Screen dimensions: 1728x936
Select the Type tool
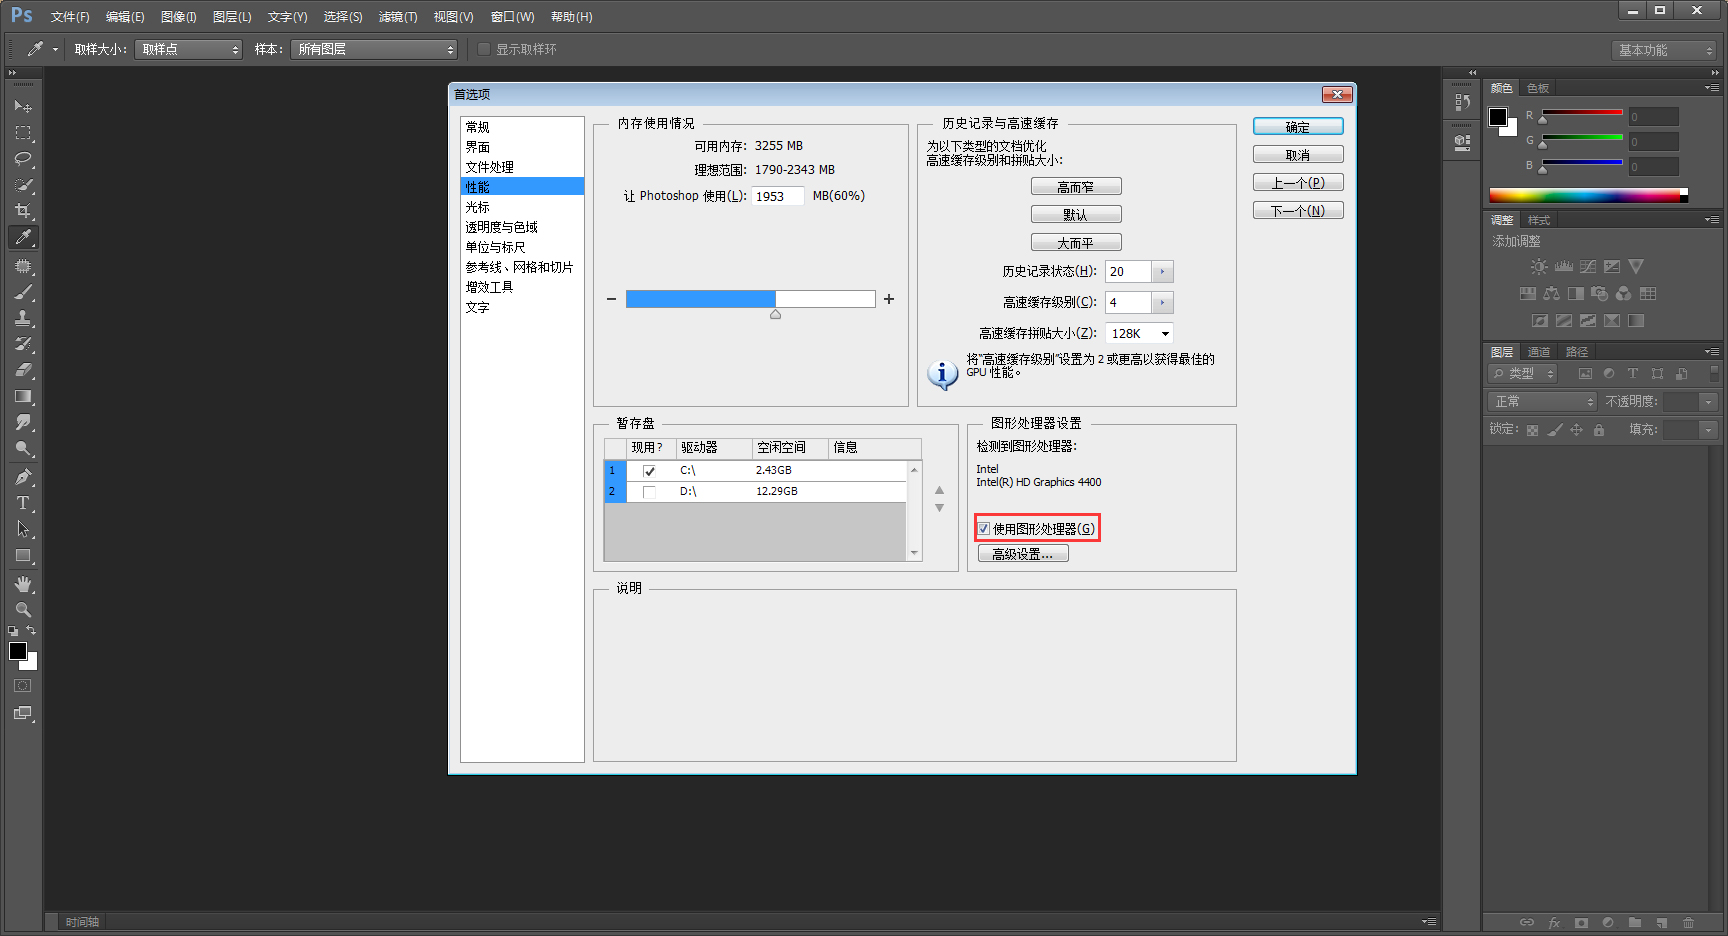24,503
